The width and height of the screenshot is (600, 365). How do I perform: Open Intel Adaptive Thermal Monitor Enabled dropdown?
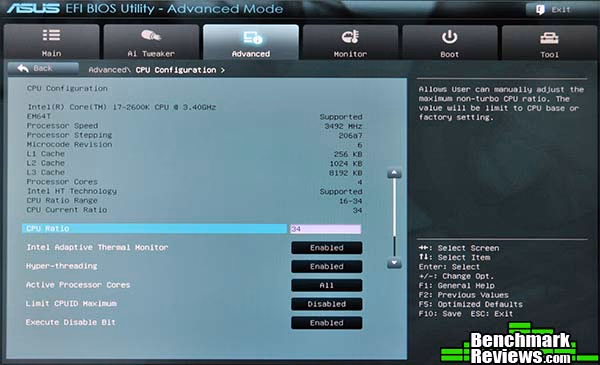[x=327, y=248]
